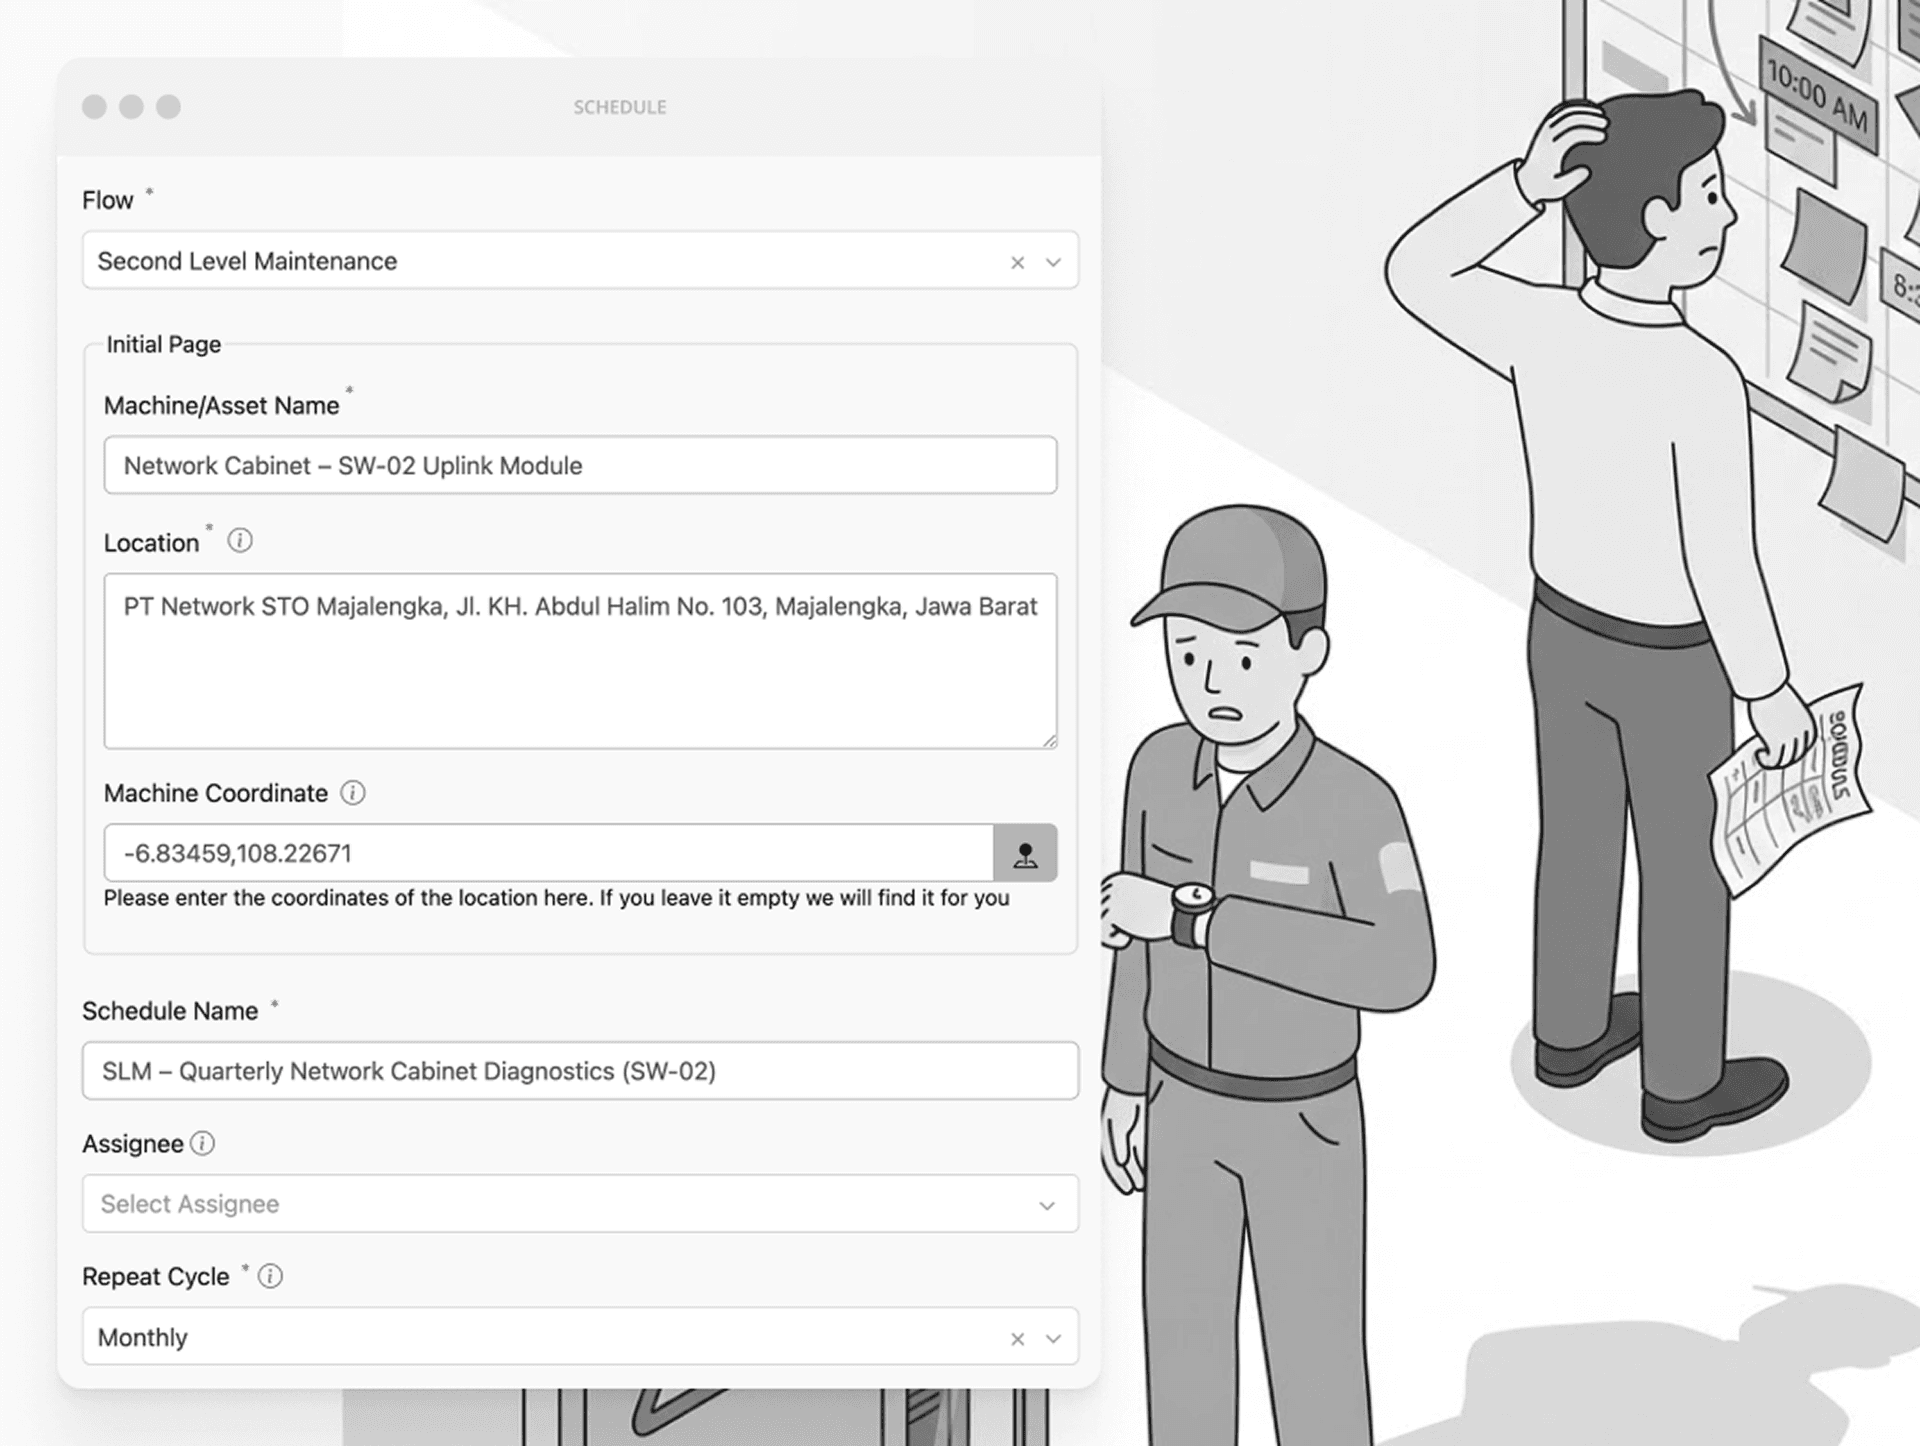The width and height of the screenshot is (1920, 1446).
Task: Click the Schedule Name input field
Action: click(x=580, y=1070)
